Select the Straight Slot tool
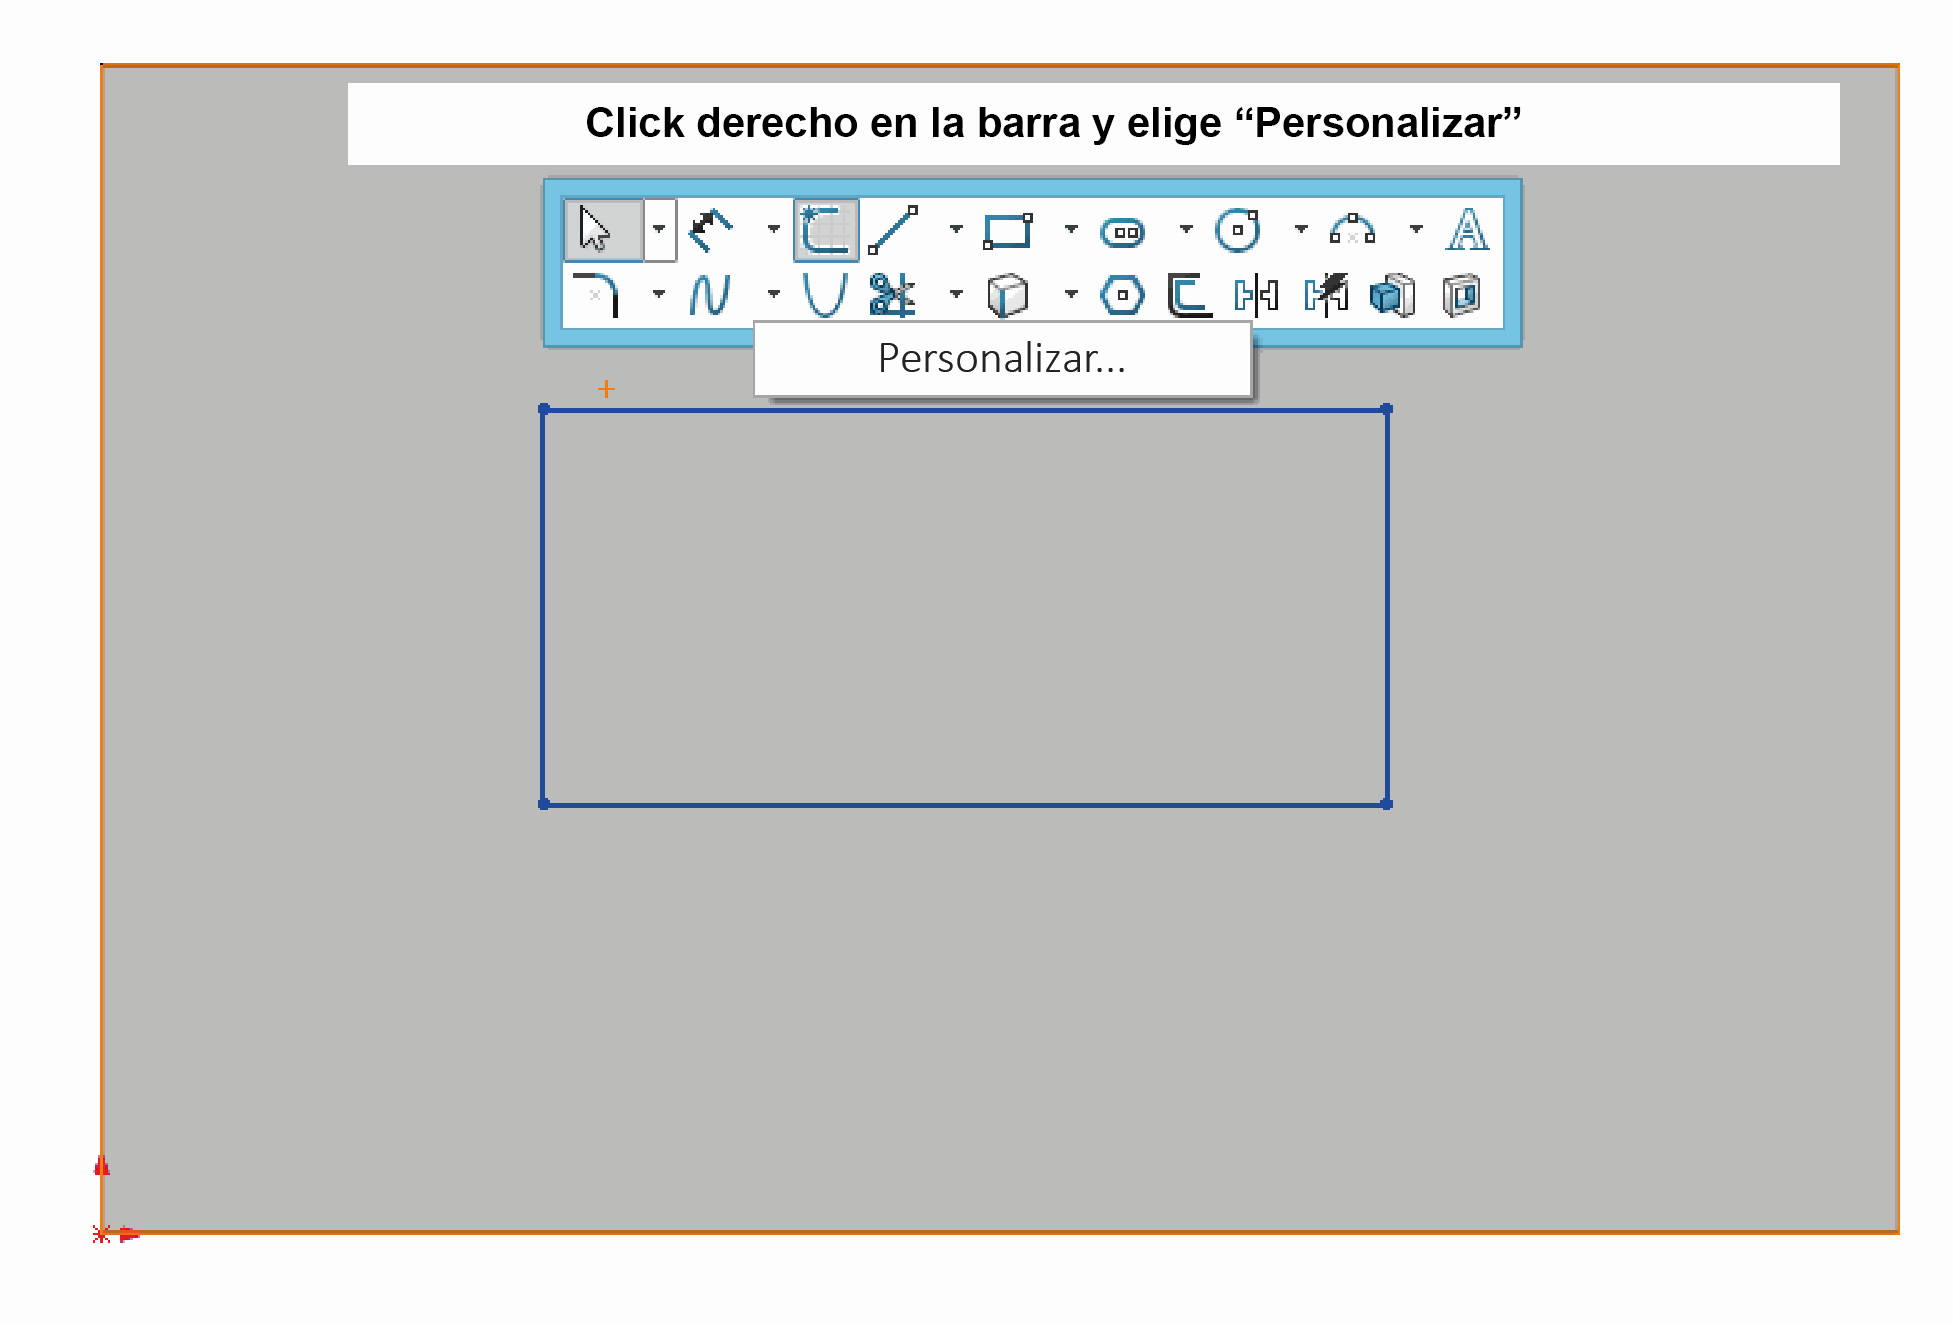The width and height of the screenshot is (1953, 1323). click(x=1123, y=232)
